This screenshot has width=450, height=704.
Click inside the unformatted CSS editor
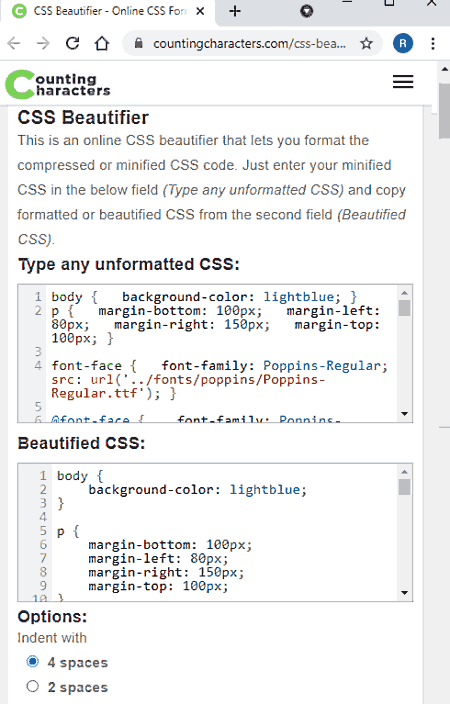[215, 353]
